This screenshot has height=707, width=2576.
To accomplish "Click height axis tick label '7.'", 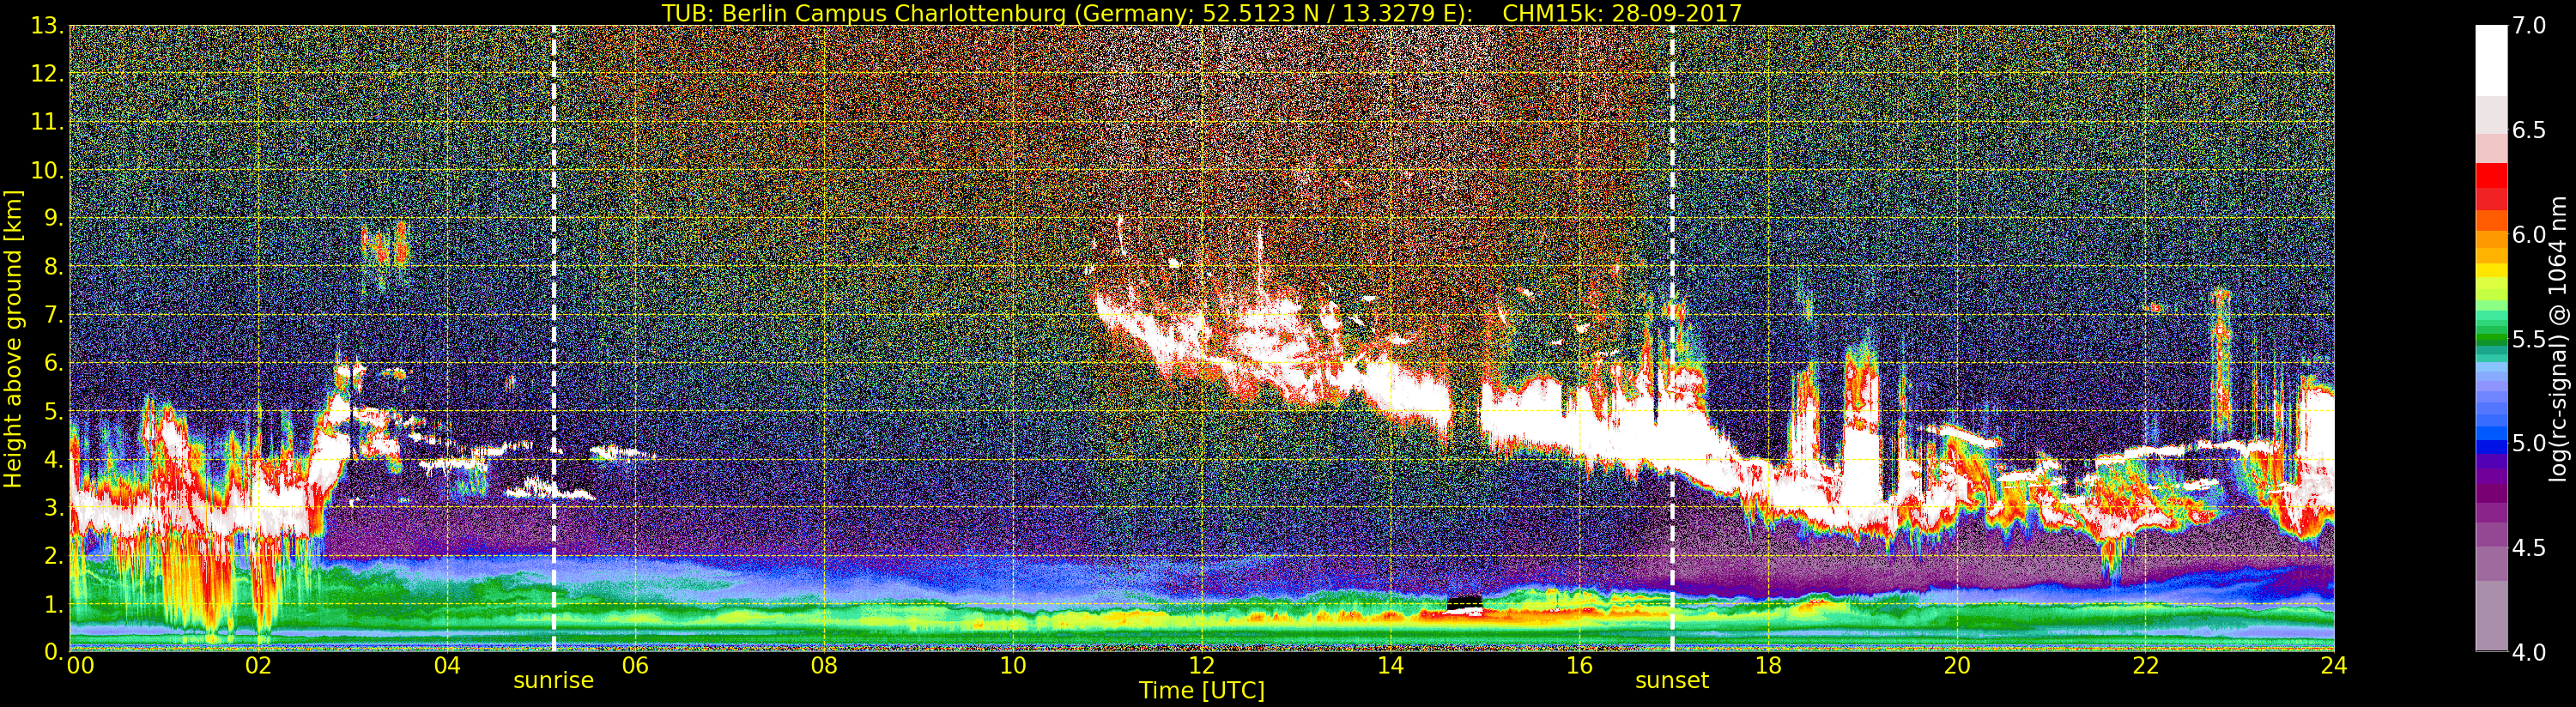I will (53, 315).
